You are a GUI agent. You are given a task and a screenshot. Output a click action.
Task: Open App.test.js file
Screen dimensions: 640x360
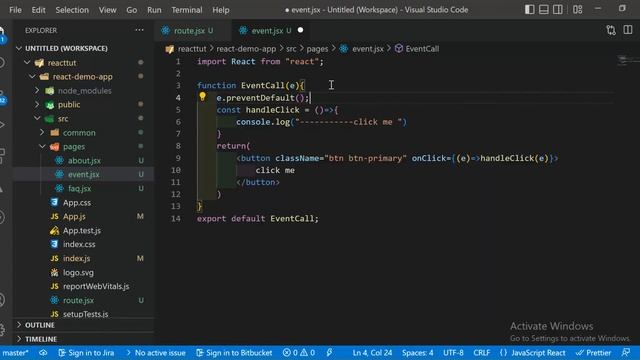click(82, 230)
